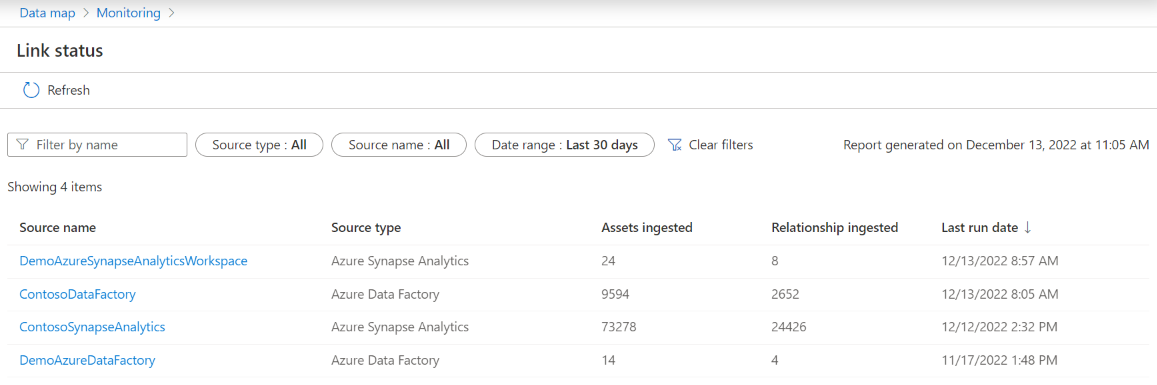Click the funnel icon in filter box
The width and height of the screenshot is (1157, 385).
click(x=22, y=145)
